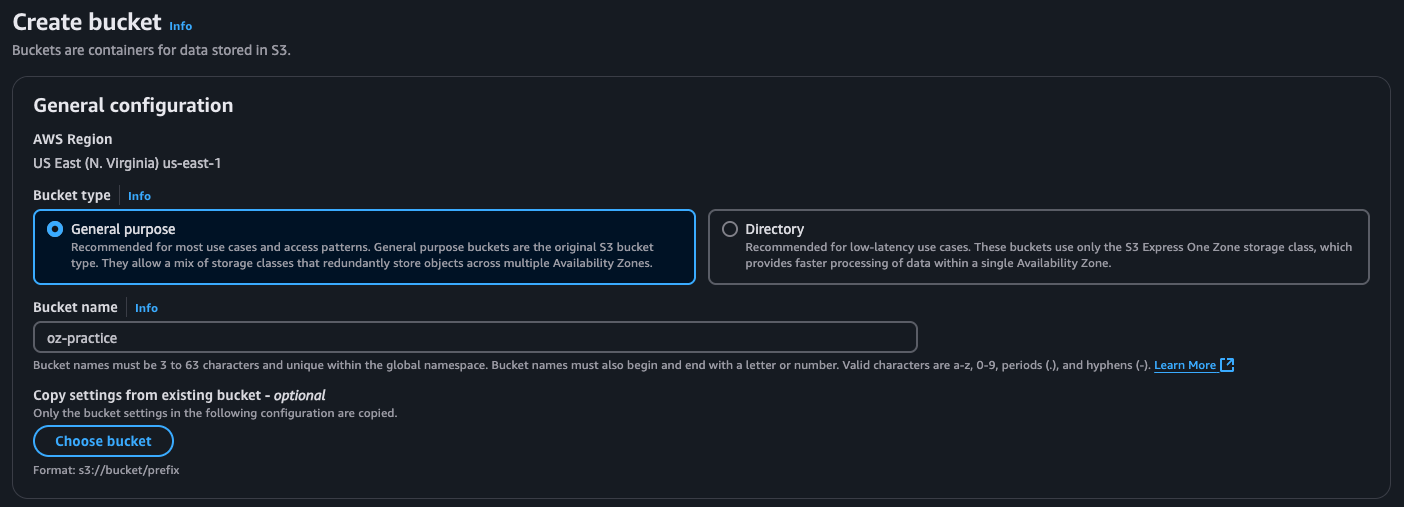Click the Create bucket page title
This screenshot has height=507, width=1404.
coord(87,22)
